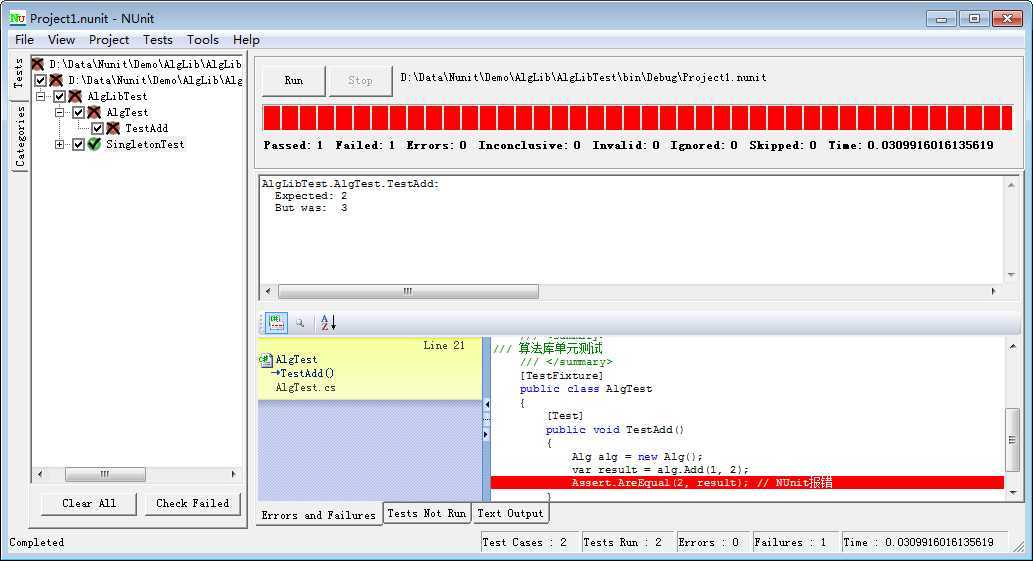This screenshot has width=1033, height=561.
Task: Click the tree panel horizontal scrollbar thumb
Action: click(105, 474)
